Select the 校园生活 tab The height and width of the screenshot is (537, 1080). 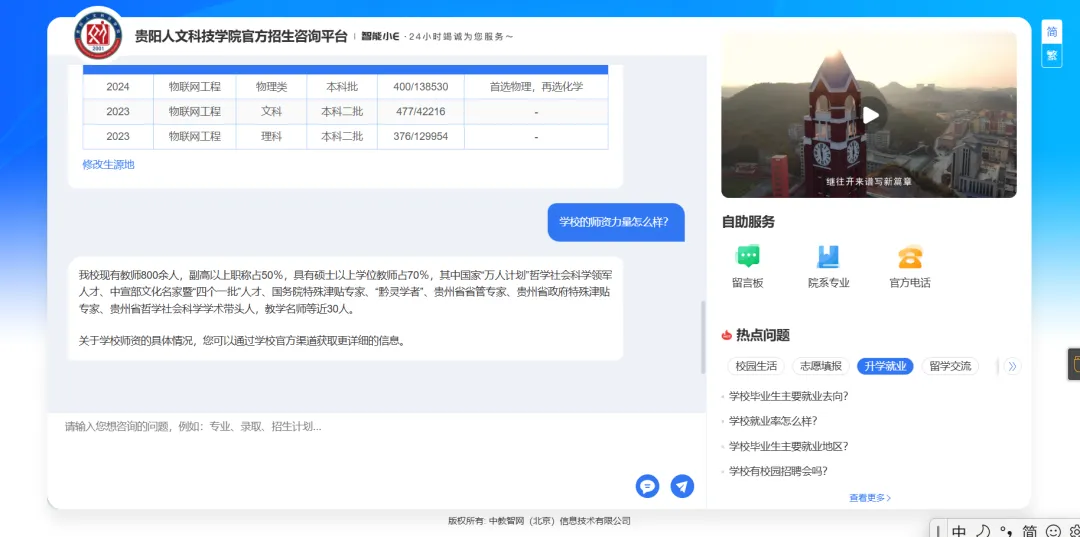pos(756,366)
